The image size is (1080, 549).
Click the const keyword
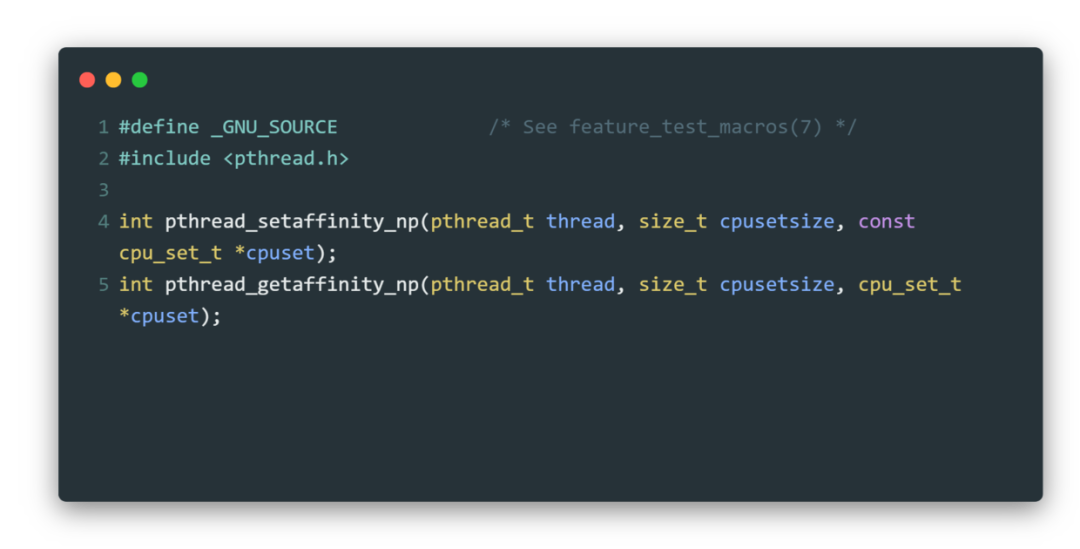point(887,221)
